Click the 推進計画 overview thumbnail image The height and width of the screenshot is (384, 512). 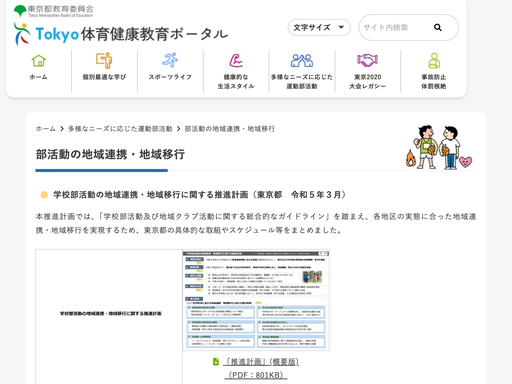coord(256,300)
